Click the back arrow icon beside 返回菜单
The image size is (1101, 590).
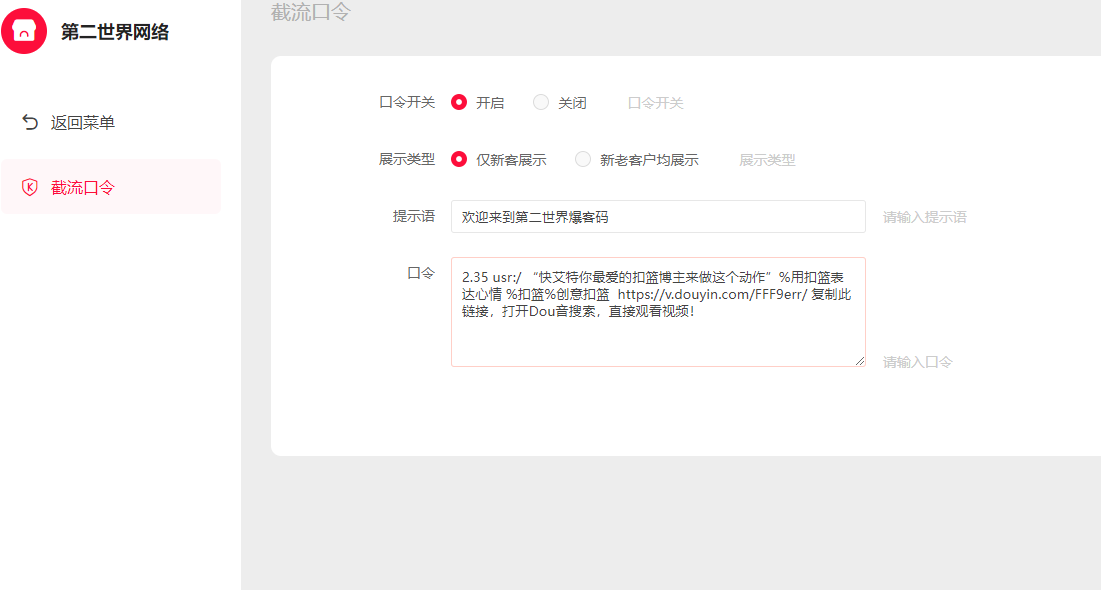30,123
